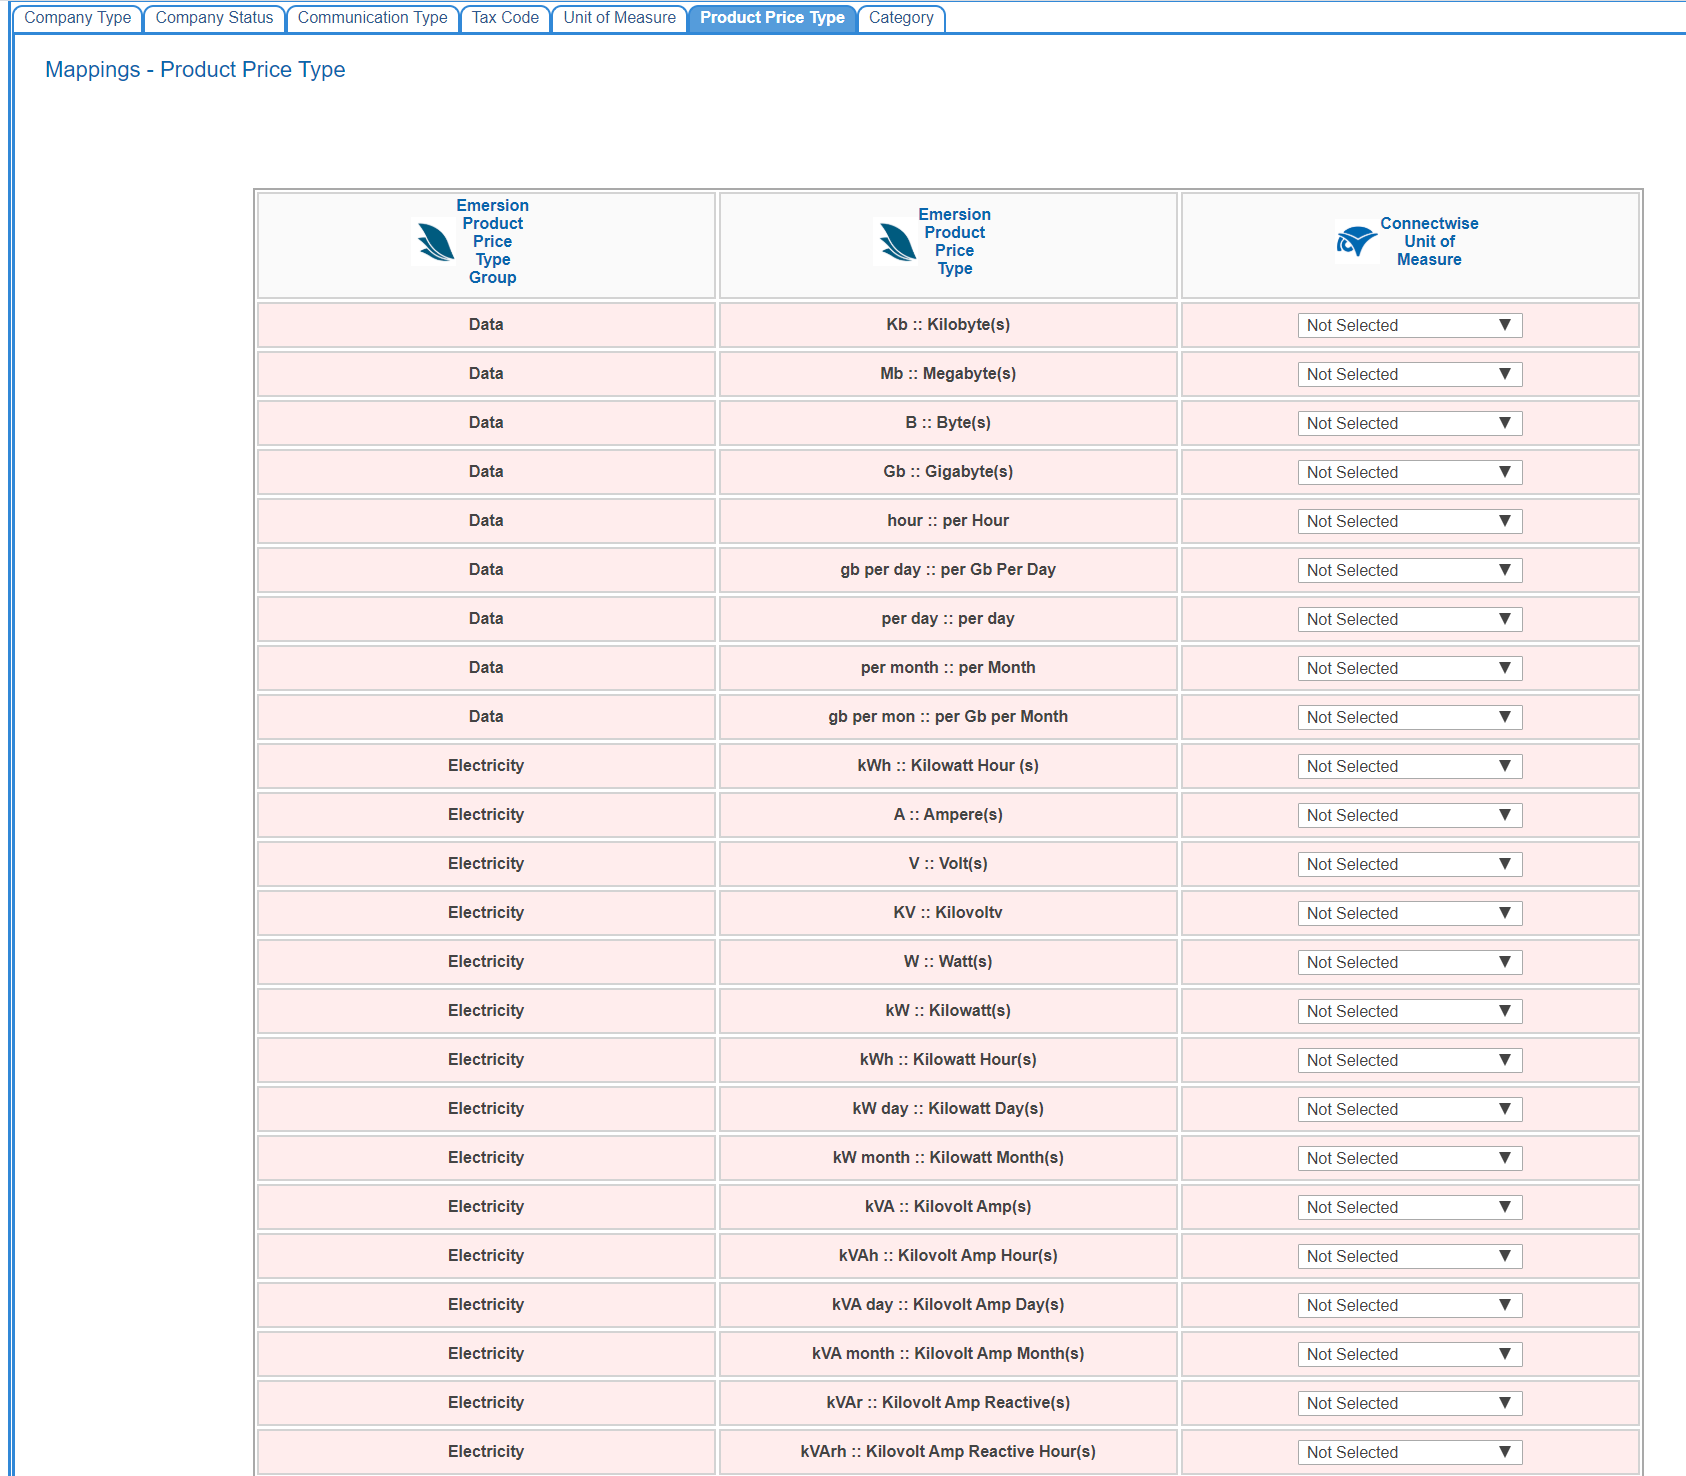Expand dropdown for kVArh Kilovolt Amp Reactive Hour(s)

tap(1409, 1452)
